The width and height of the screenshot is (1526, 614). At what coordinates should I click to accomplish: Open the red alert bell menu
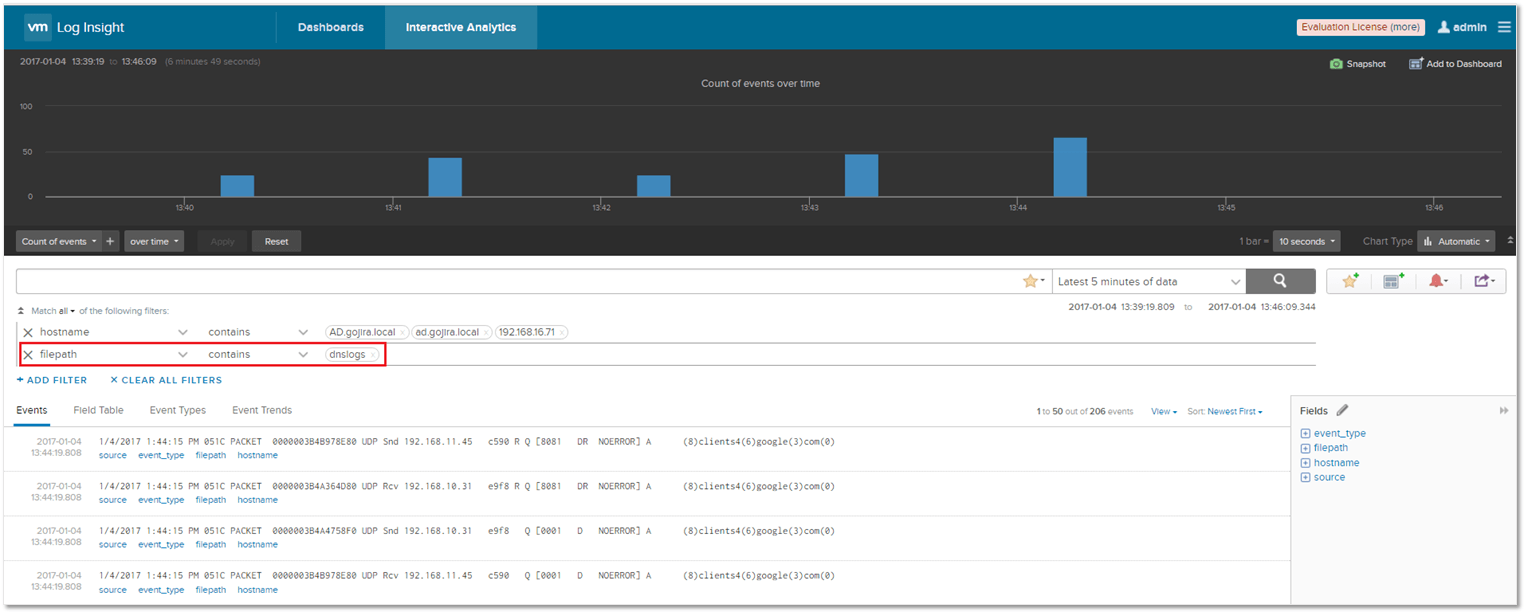coord(1438,281)
